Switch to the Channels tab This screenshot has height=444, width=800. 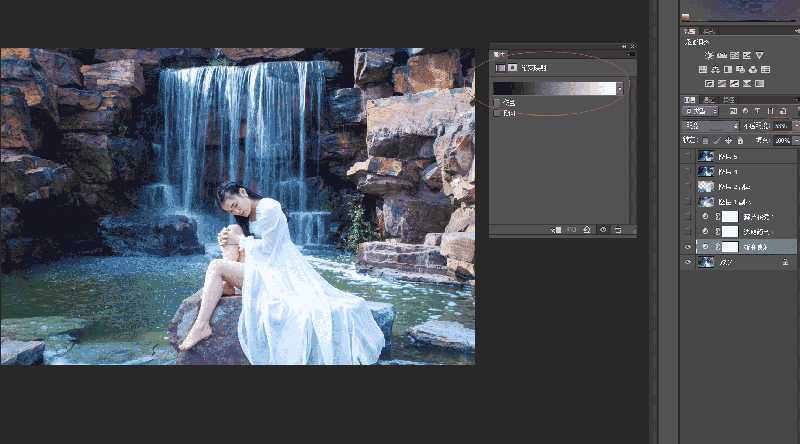(709, 99)
